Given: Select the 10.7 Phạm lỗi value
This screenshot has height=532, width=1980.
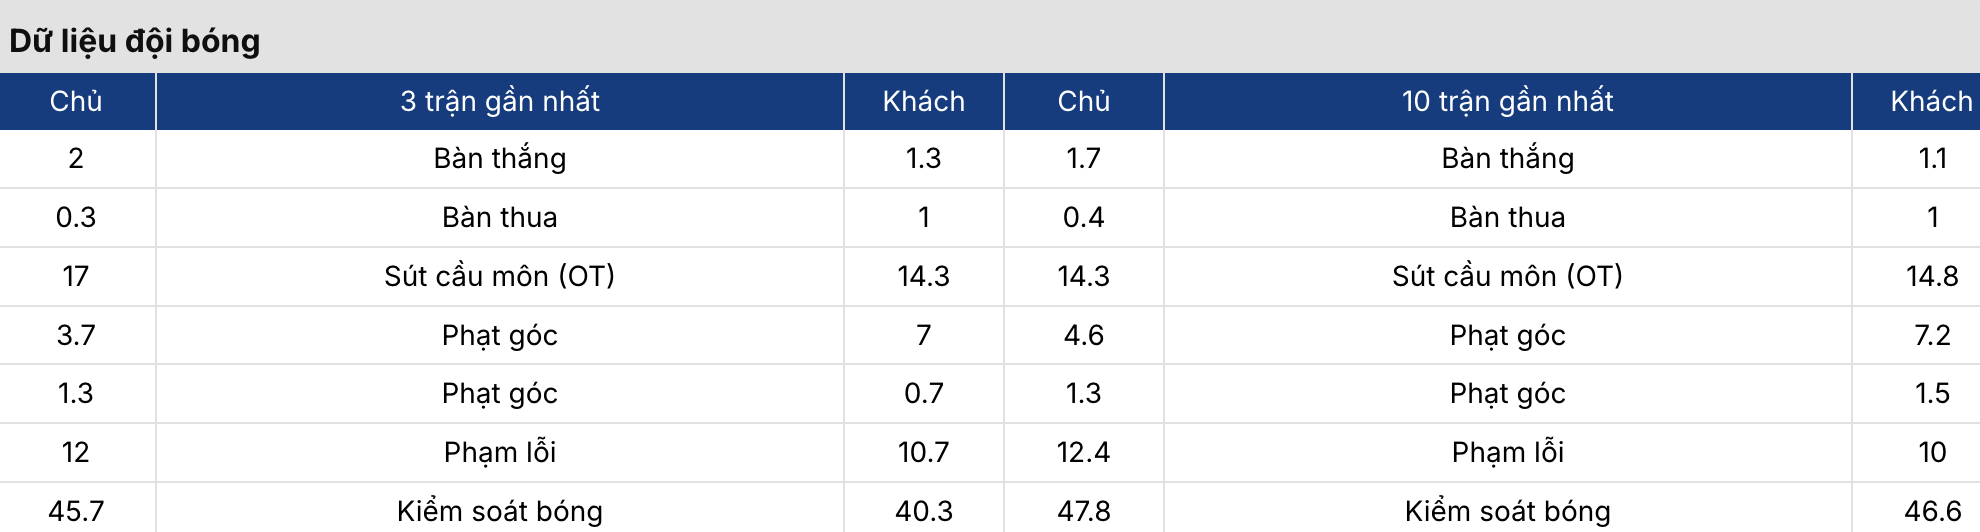Looking at the screenshot, I should (x=924, y=452).
